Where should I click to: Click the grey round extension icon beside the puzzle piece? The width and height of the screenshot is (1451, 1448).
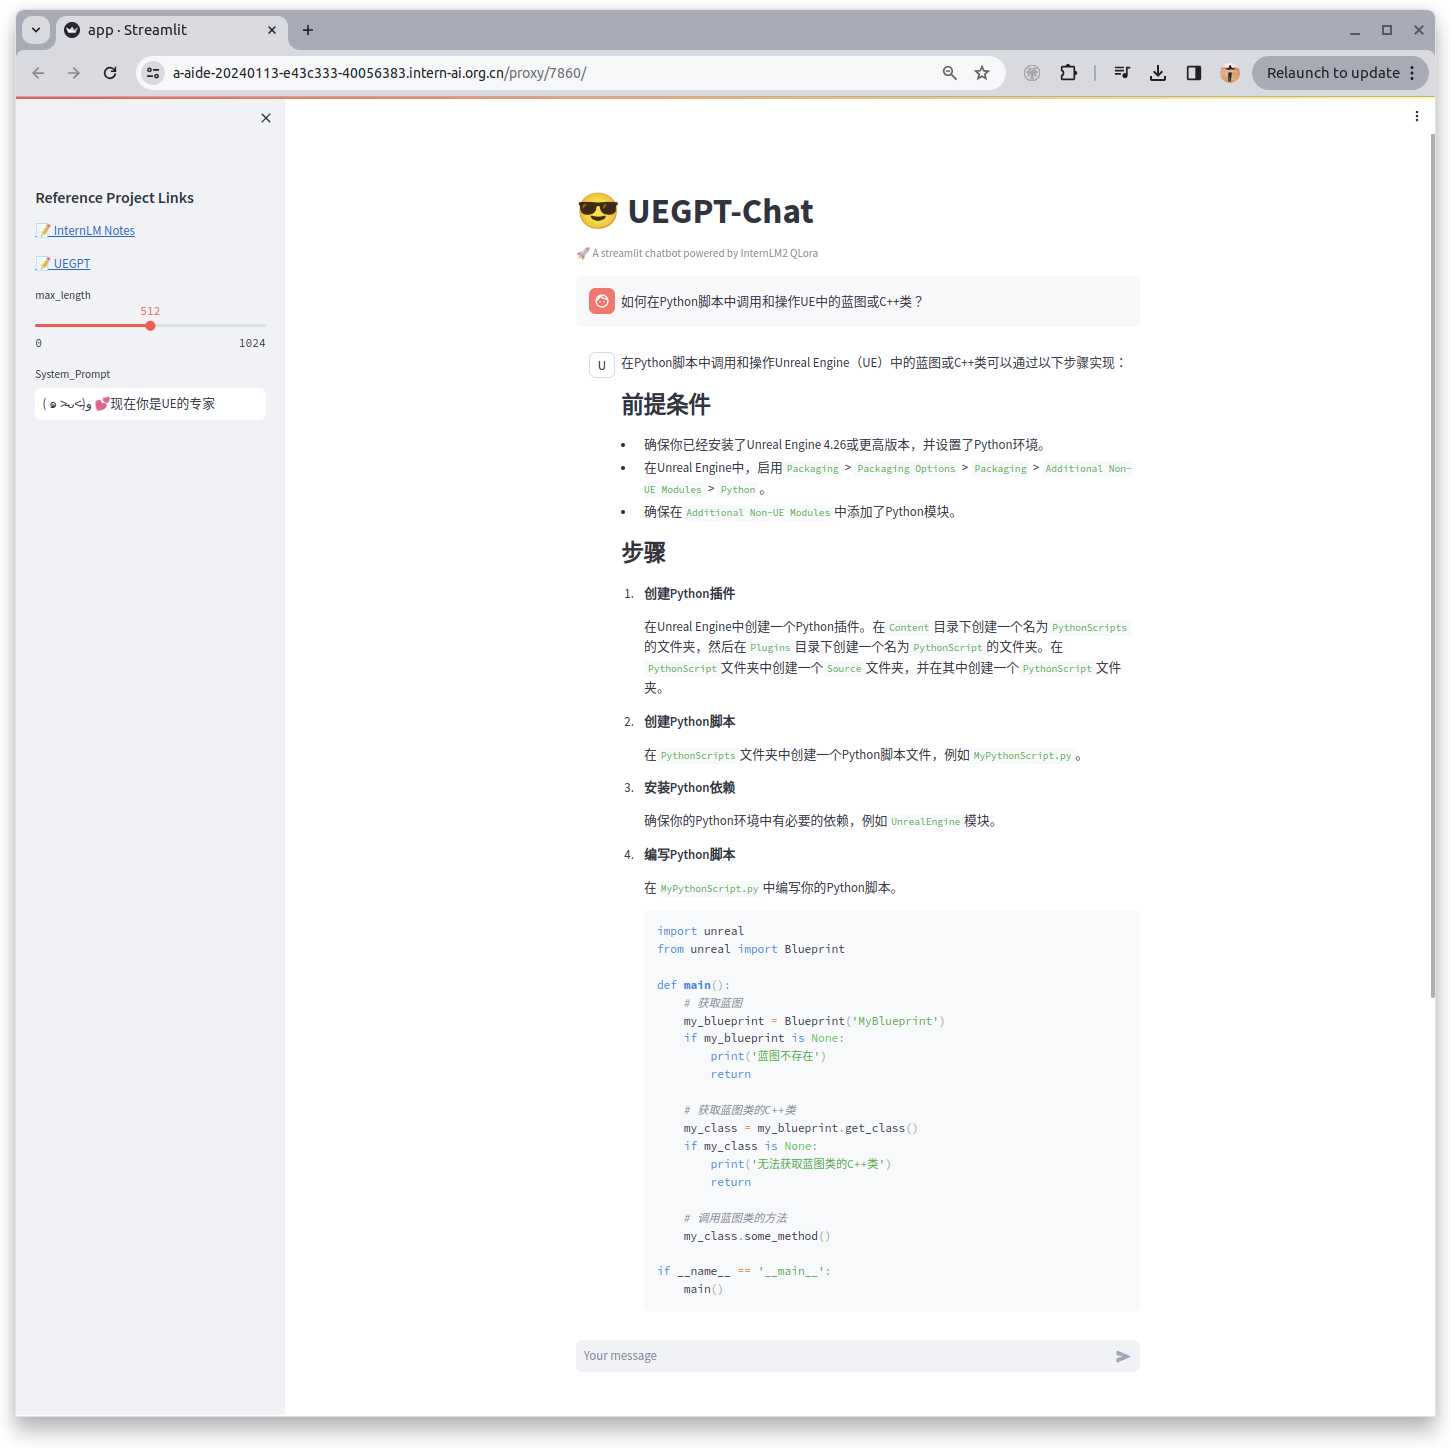(1032, 73)
